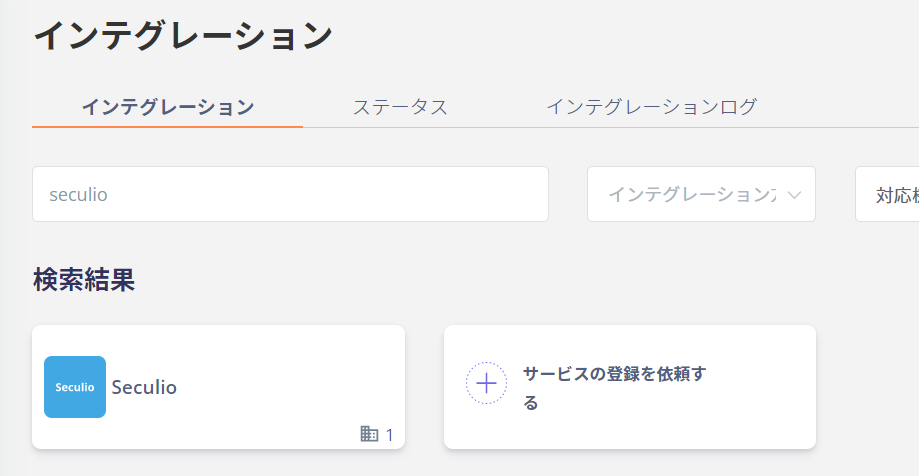The height and width of the screenshot is (476, 919).
Task: Click the chevron arrow in category dropdown
Action: tap(794, 195)
